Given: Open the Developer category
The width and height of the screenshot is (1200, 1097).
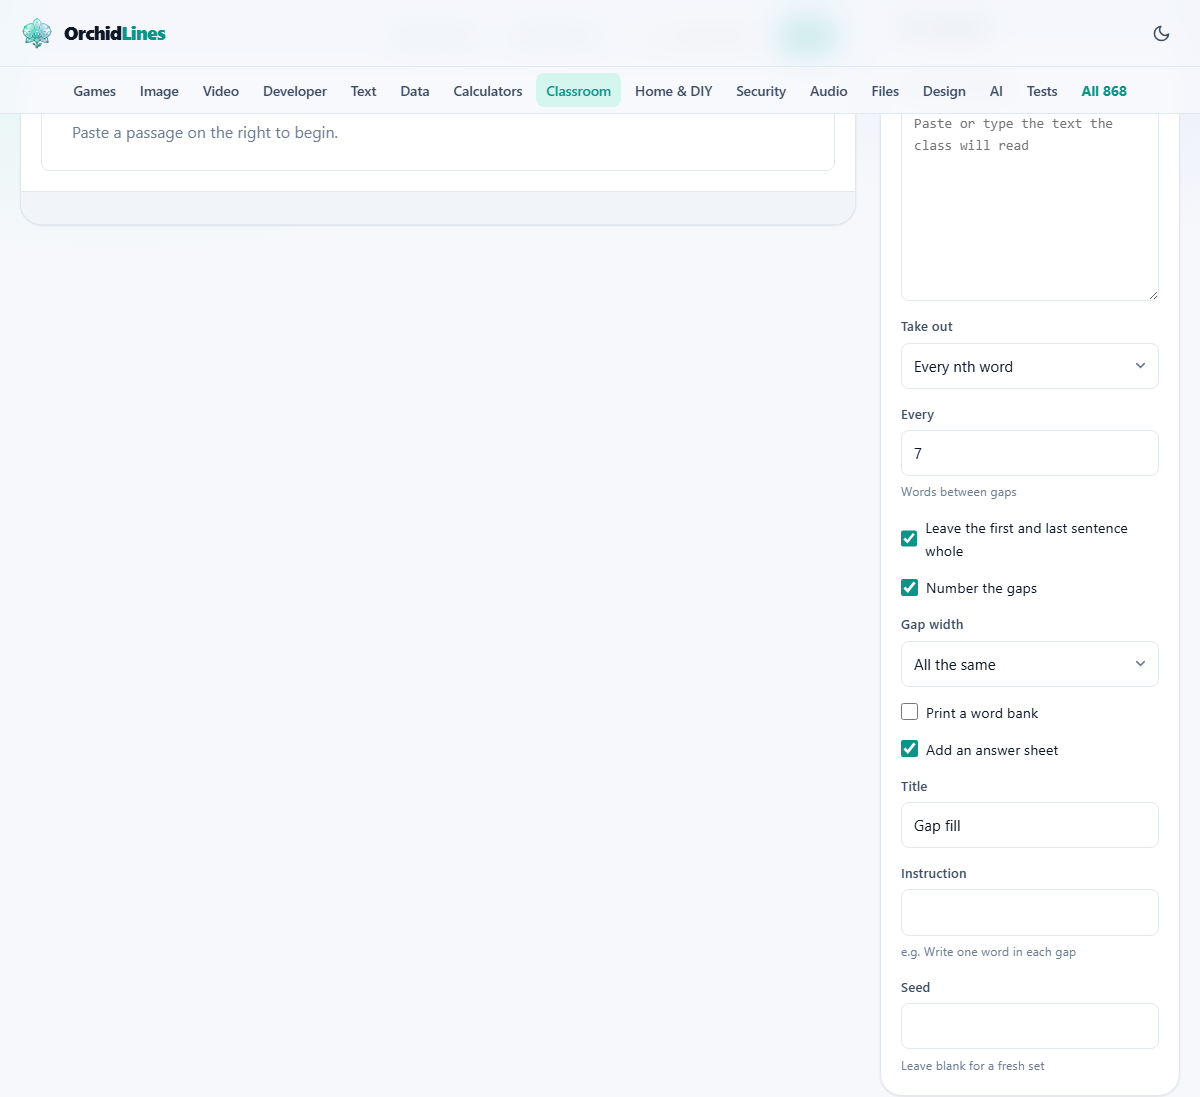Looking at the screenshot, I should [x=295, y=91].
